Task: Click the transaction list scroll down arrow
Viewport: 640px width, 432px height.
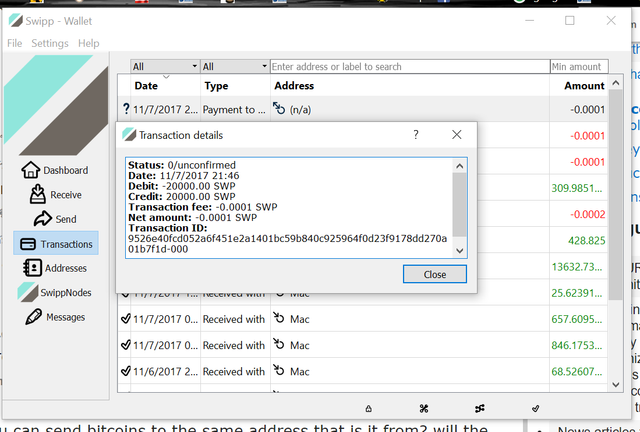Action: pos(616,385)
